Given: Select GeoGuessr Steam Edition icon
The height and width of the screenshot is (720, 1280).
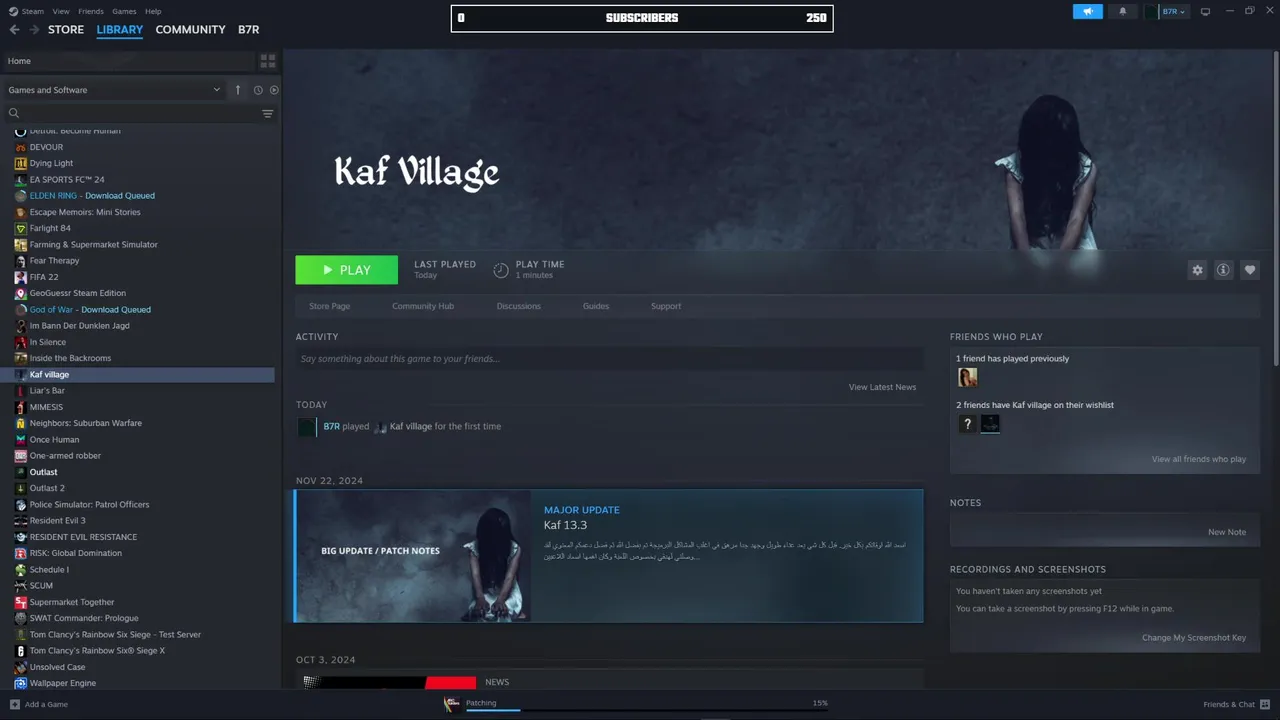Looking at the screenshot, I should pos(21,293).
